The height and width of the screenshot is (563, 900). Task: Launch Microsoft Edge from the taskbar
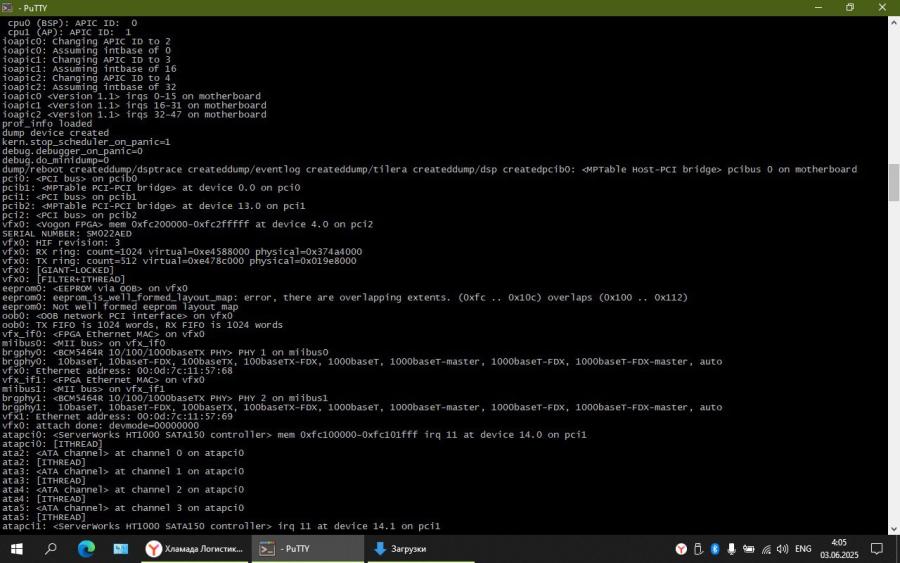click(86, 549)
